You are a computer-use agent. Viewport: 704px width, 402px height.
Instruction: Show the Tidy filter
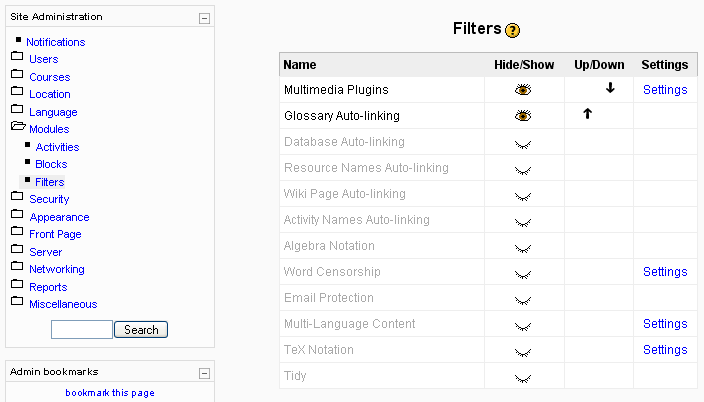(x=523, y=377)
